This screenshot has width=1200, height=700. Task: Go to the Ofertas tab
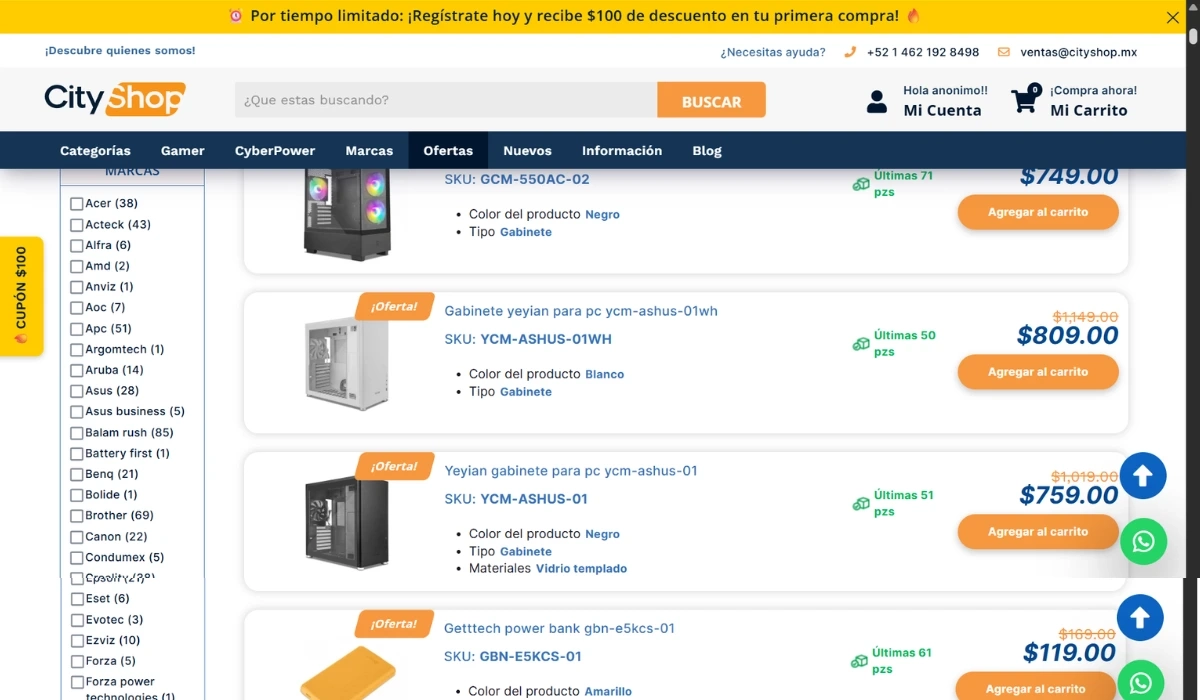pyautogui.click(x=448, y=151)
